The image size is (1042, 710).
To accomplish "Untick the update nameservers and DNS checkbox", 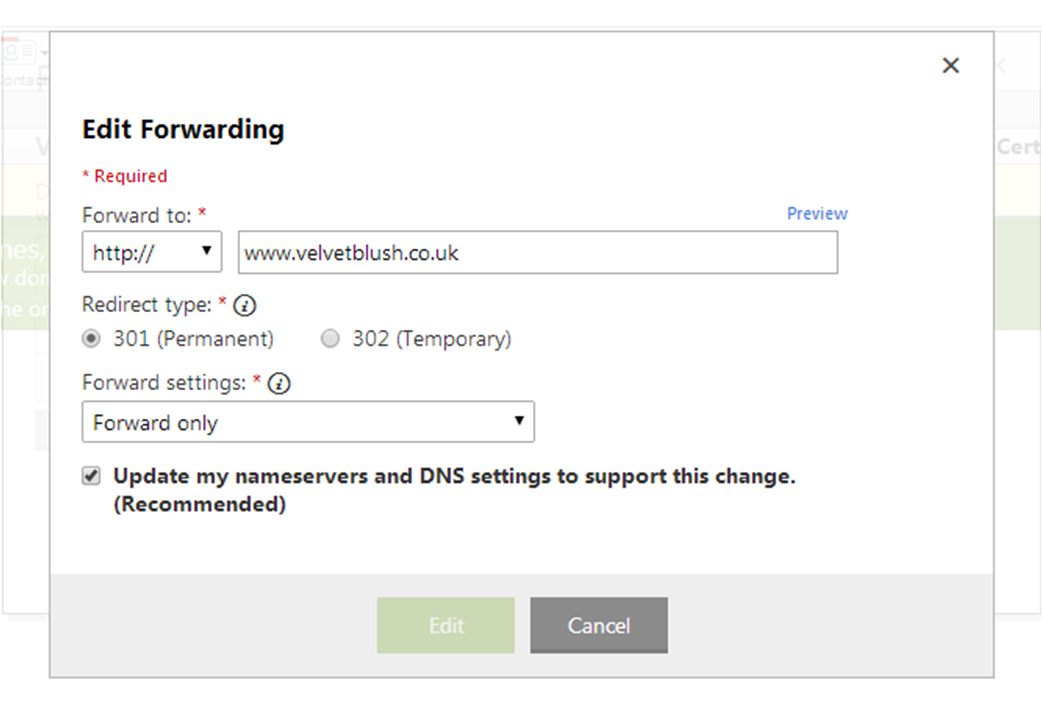I will 92,476.
